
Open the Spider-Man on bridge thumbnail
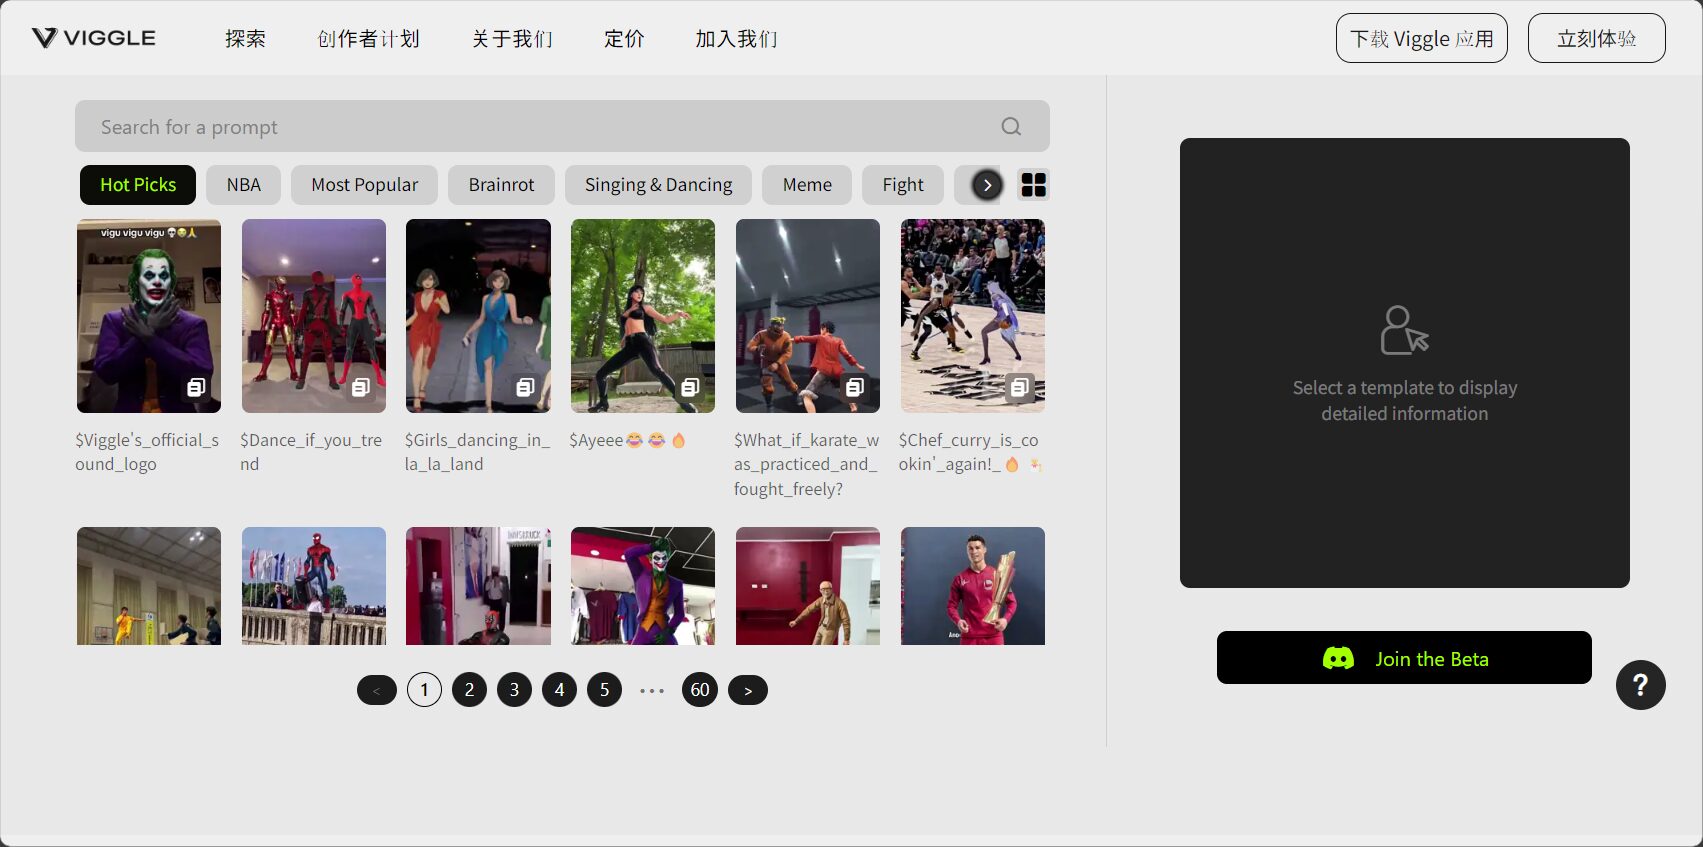314,586
